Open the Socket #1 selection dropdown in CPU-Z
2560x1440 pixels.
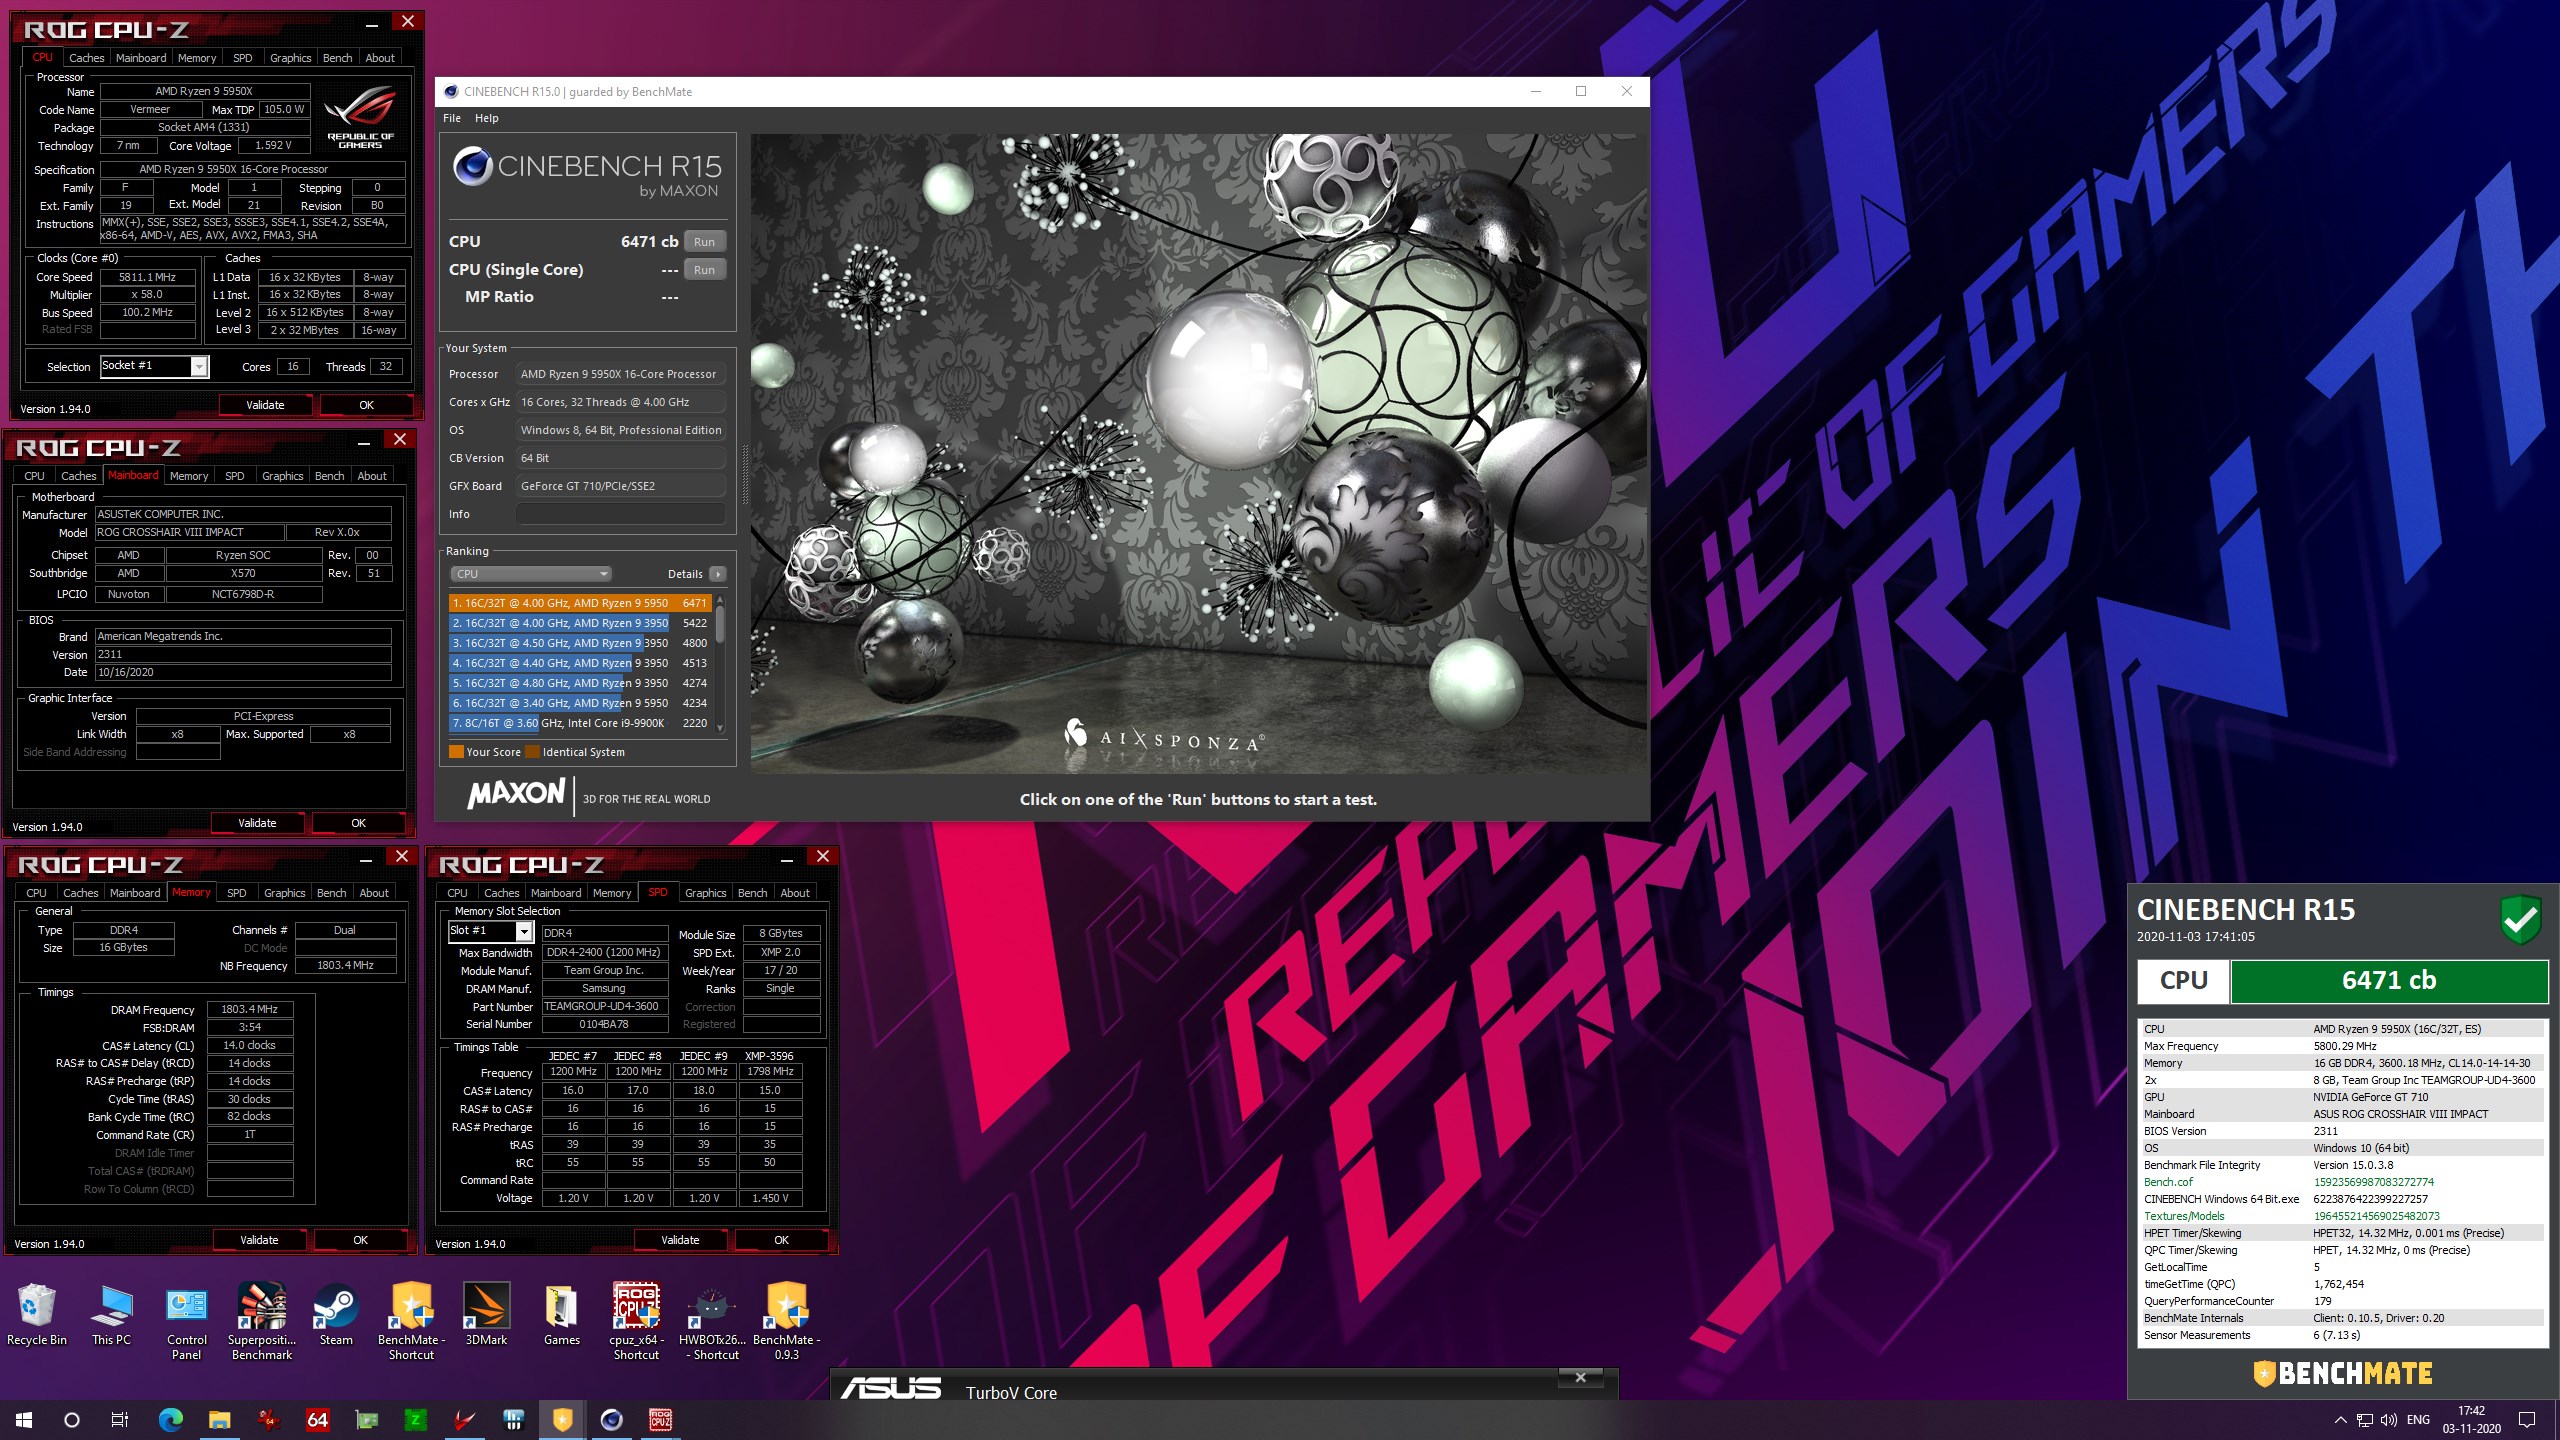click(x=154, y=366)
